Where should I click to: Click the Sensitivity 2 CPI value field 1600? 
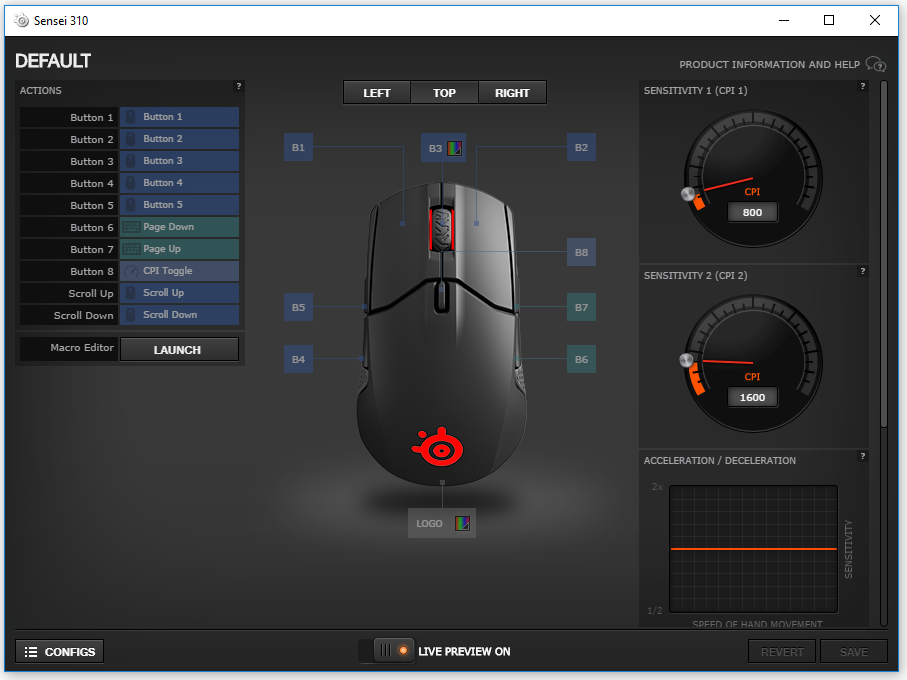click(752, 397)
